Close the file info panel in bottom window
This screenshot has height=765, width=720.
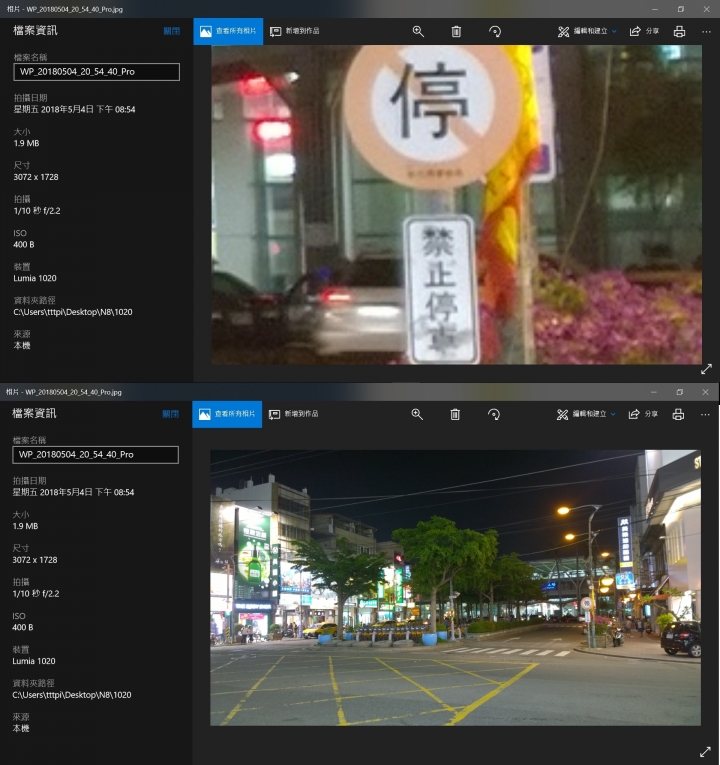point(170,414)
